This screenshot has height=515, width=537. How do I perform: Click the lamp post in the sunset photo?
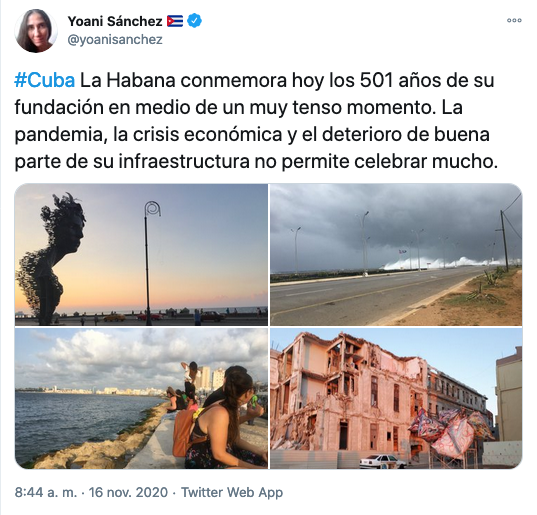(x=149, y=263)
